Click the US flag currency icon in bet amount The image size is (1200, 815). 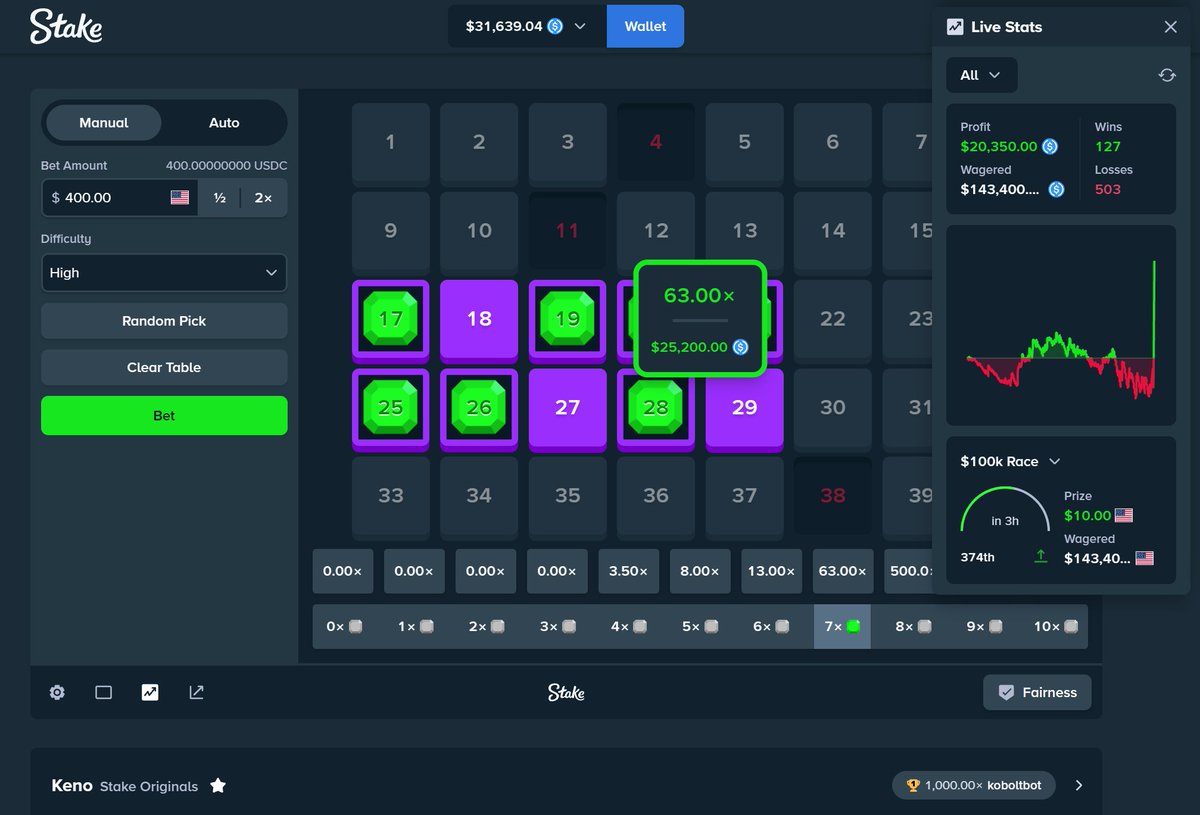click(x=180, y=198)
